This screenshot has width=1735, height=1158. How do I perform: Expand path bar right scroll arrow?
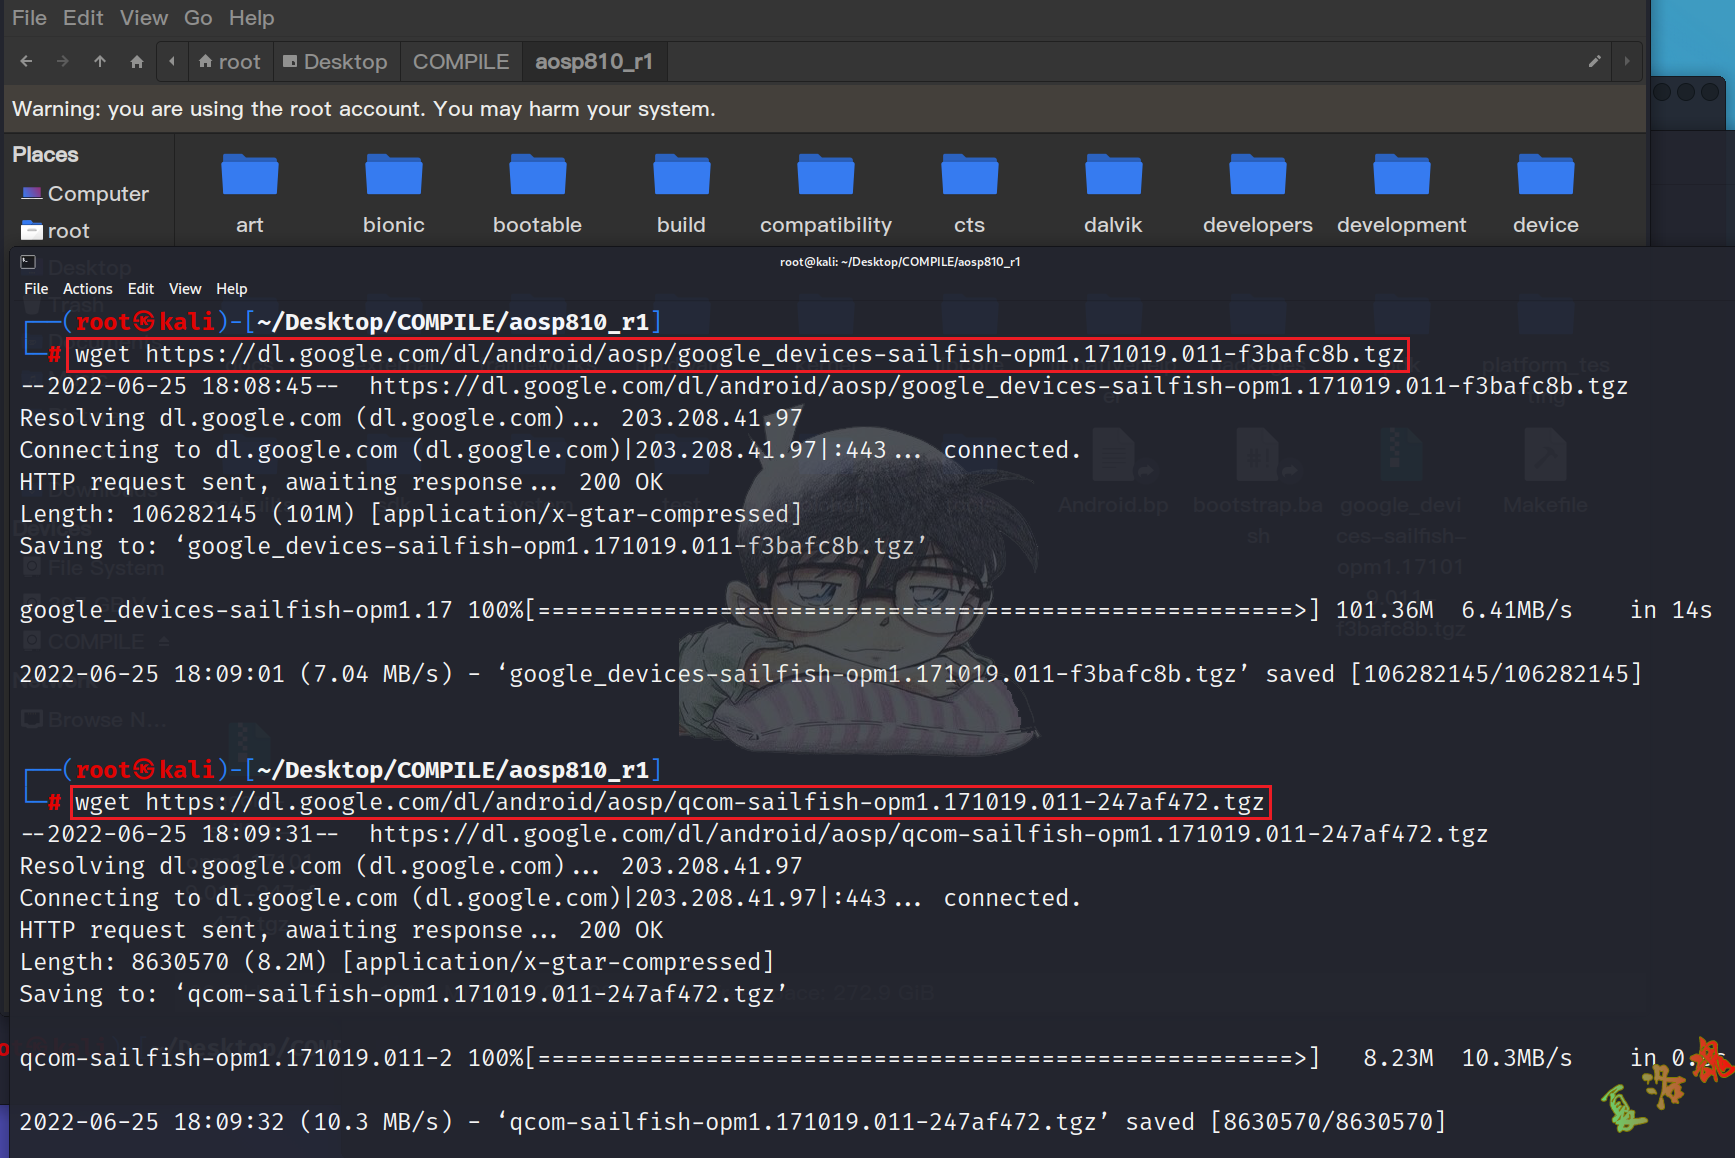pyautogui.click(x=1627, y=62)
